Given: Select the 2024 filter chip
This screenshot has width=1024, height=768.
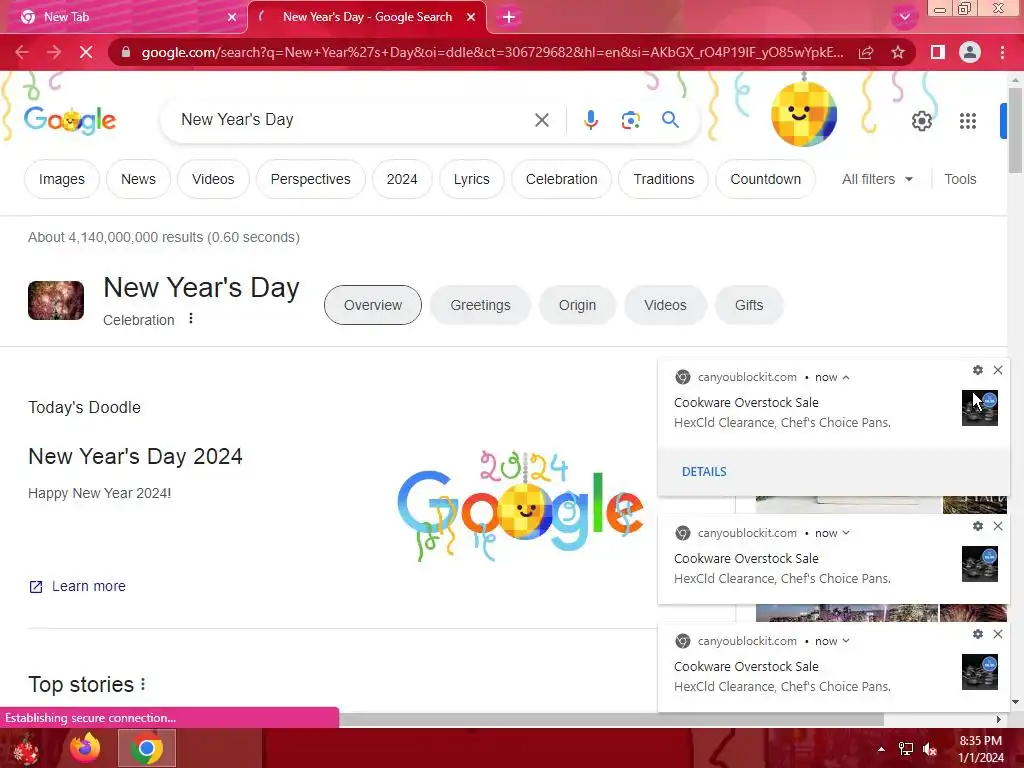Looking at the screenshot, I should 402,179.
